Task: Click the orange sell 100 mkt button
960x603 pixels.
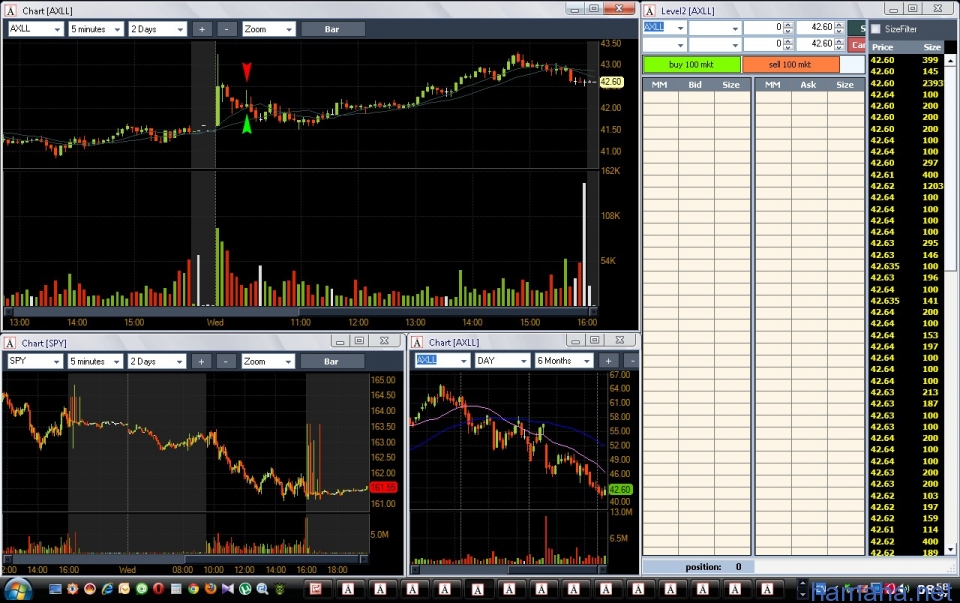Action: click(790, 64)
